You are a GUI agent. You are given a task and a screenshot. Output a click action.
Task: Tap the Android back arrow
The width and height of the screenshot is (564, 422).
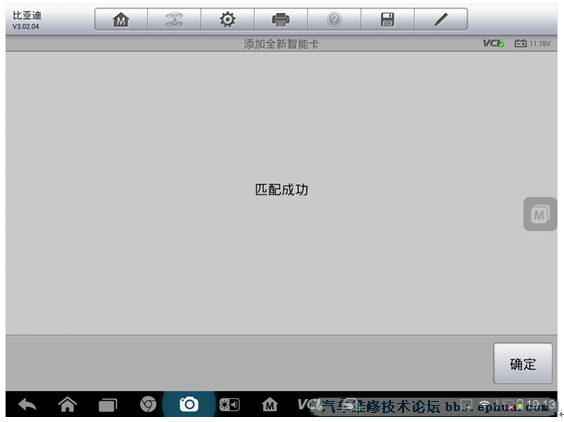coord(27,405)
